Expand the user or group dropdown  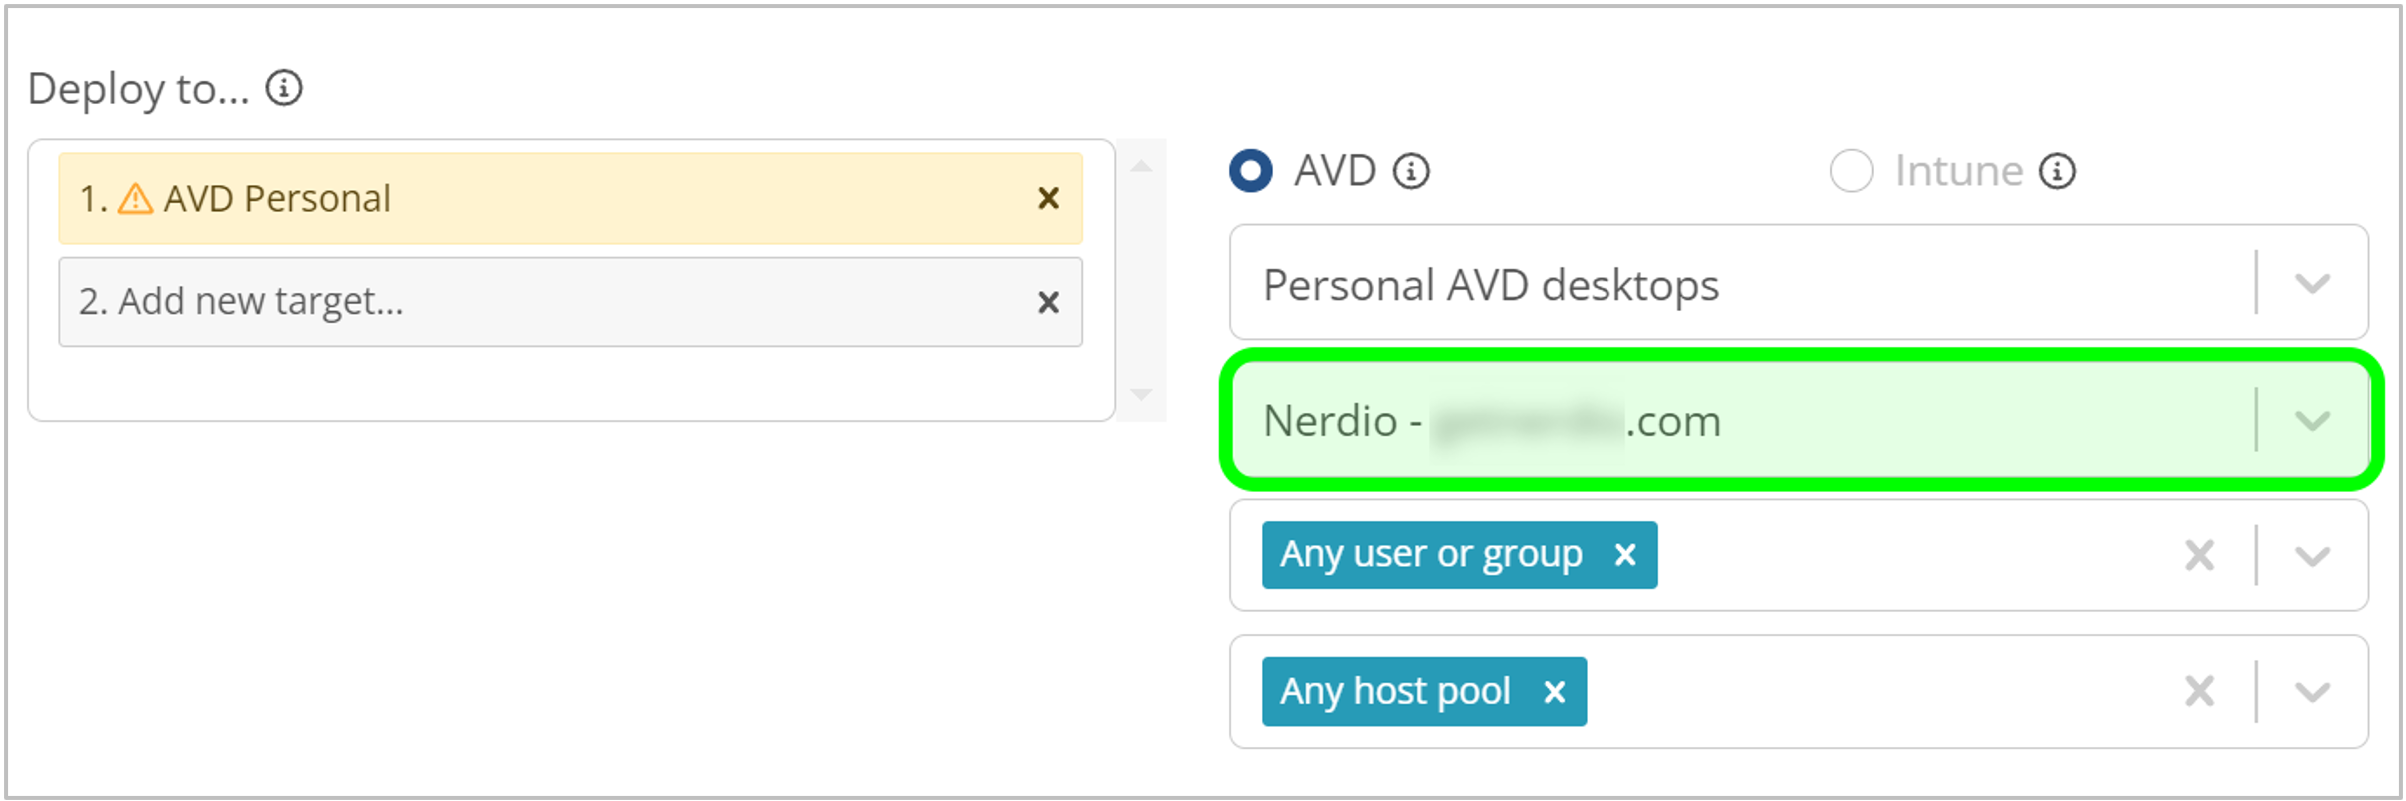point(2312,556)
